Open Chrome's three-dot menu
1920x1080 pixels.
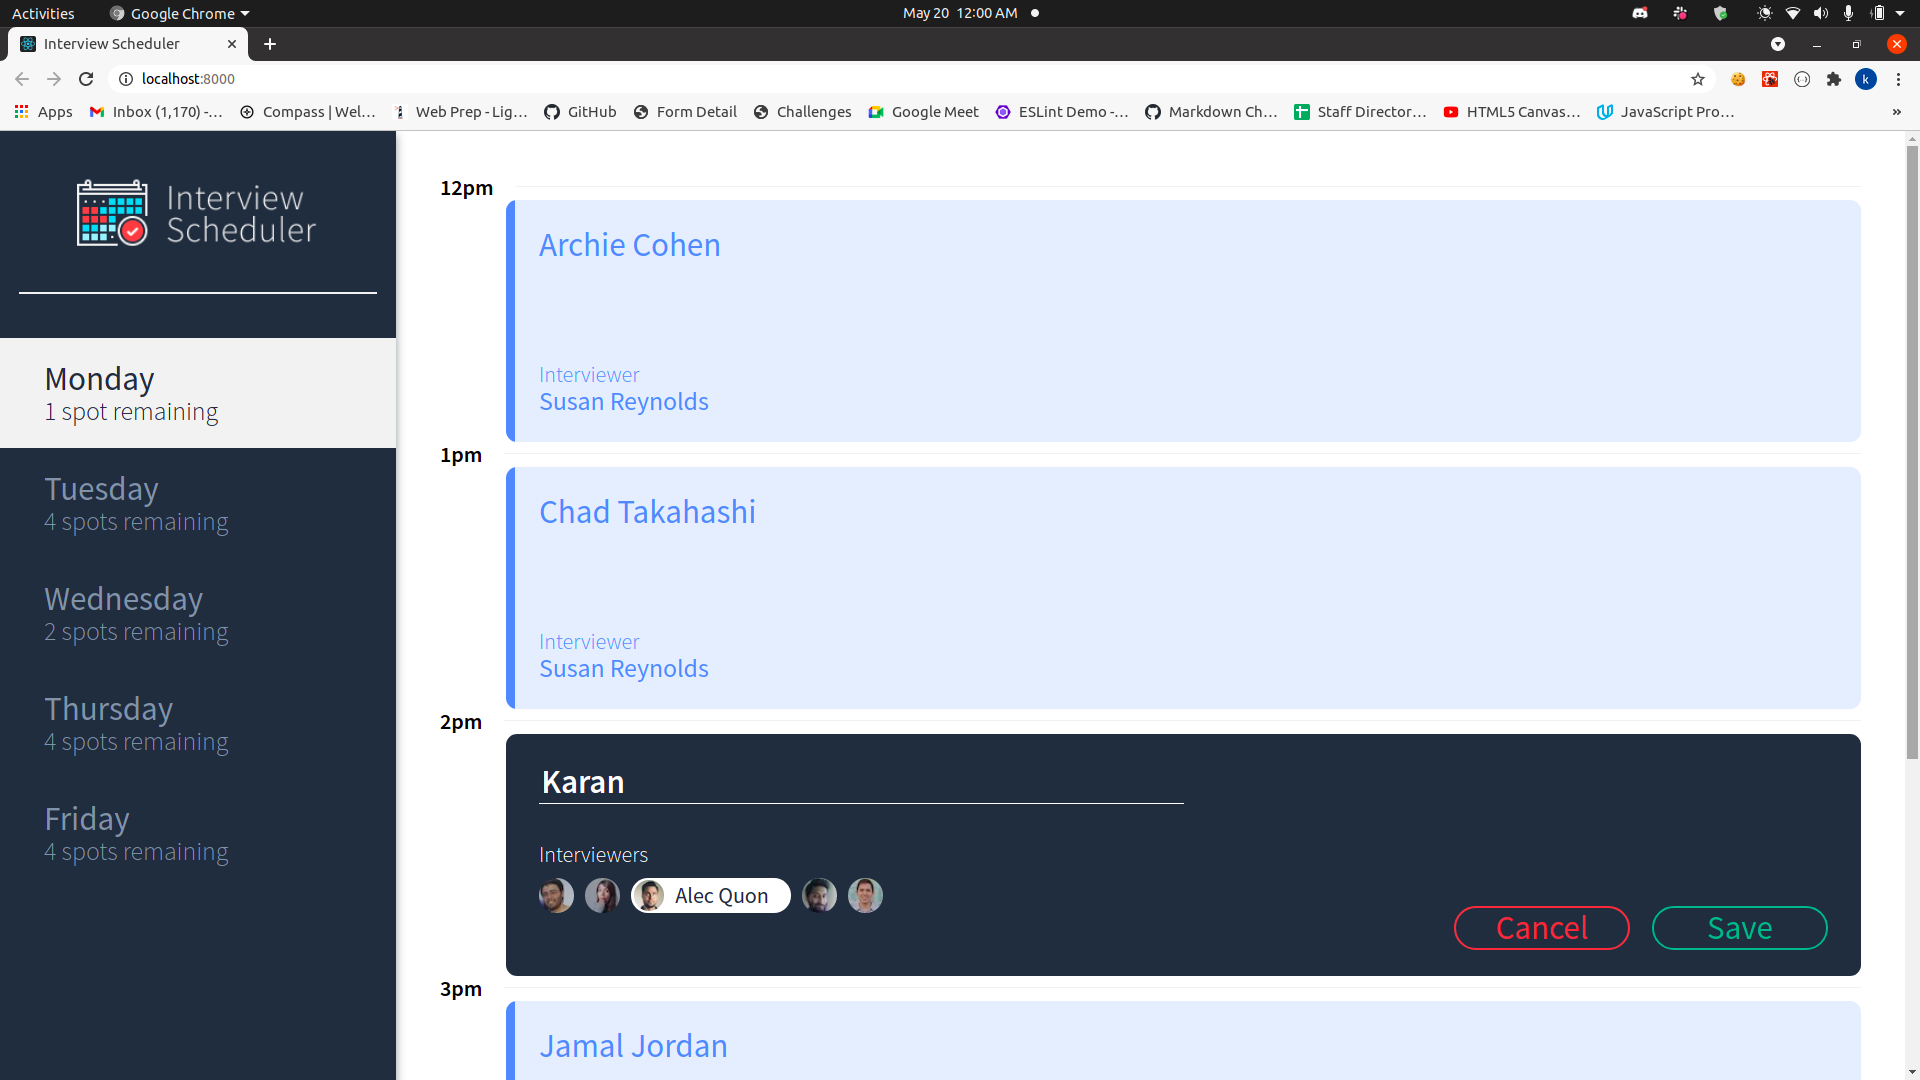coord(1898,79)
